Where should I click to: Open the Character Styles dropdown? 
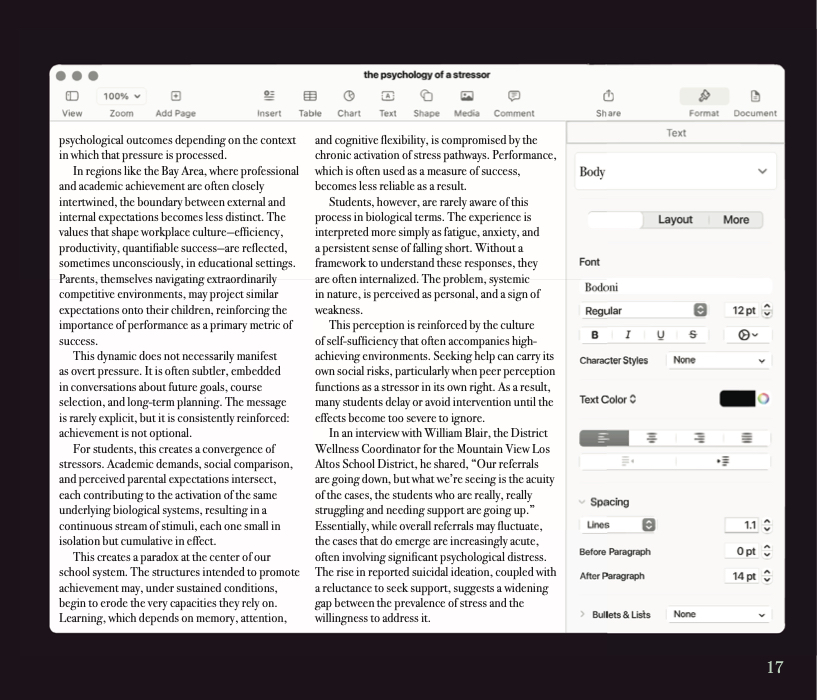coord(719,360)
